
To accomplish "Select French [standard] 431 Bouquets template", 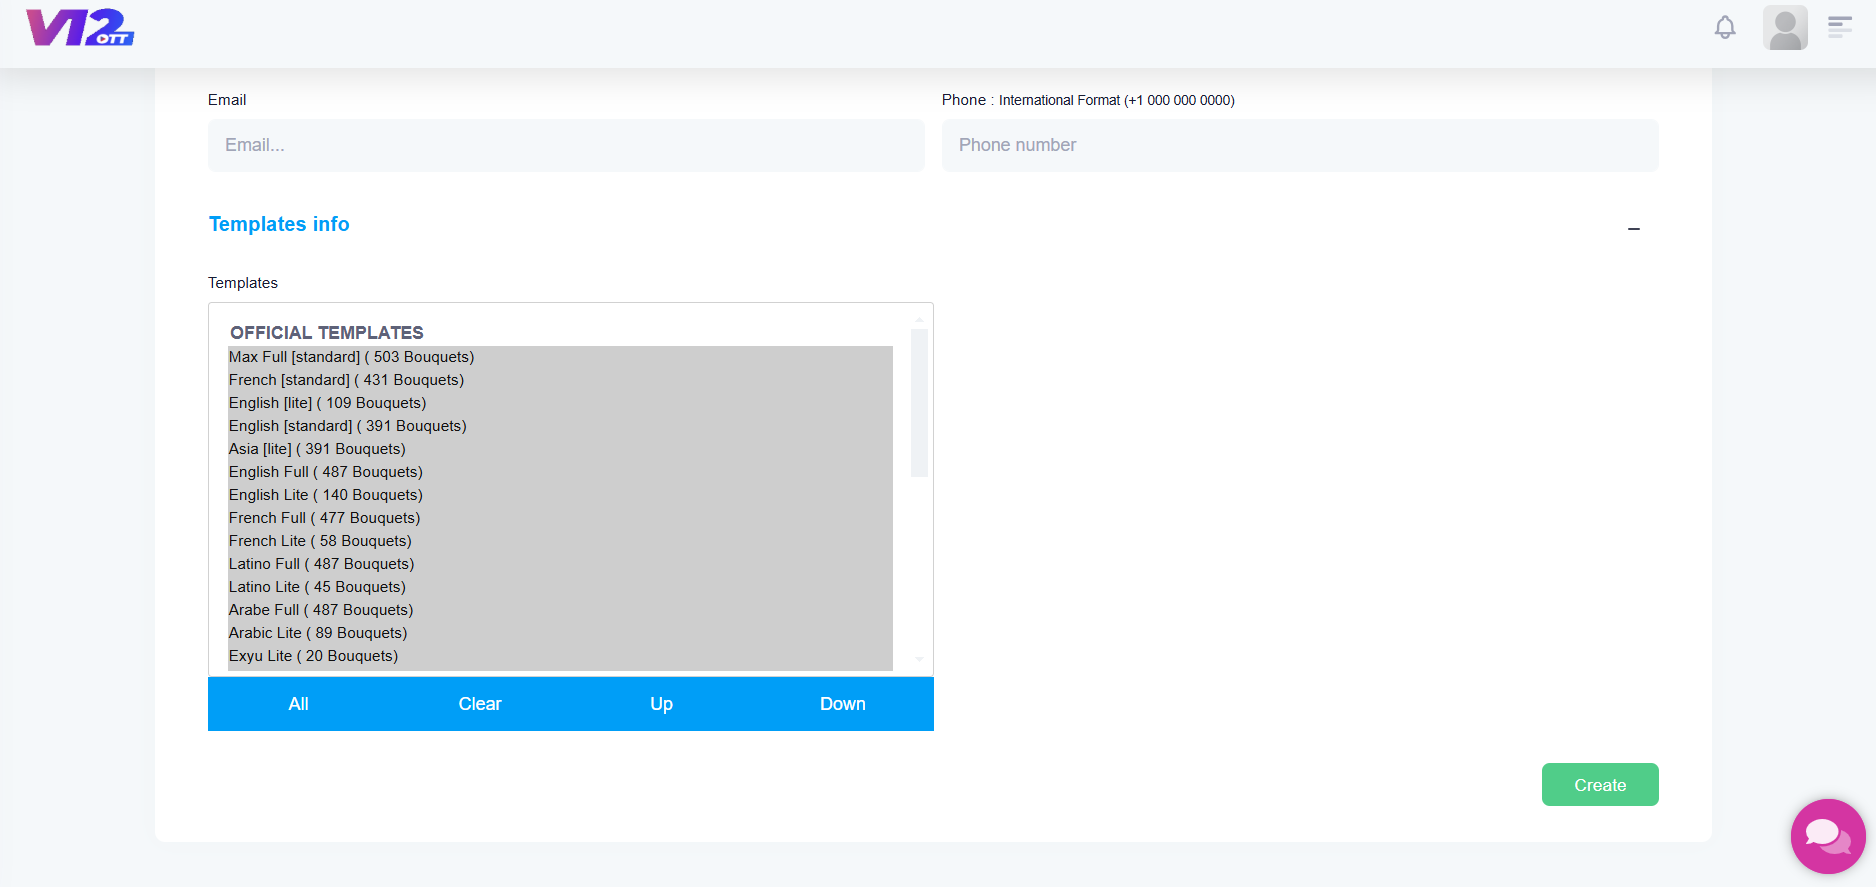I will pos(346,380).
